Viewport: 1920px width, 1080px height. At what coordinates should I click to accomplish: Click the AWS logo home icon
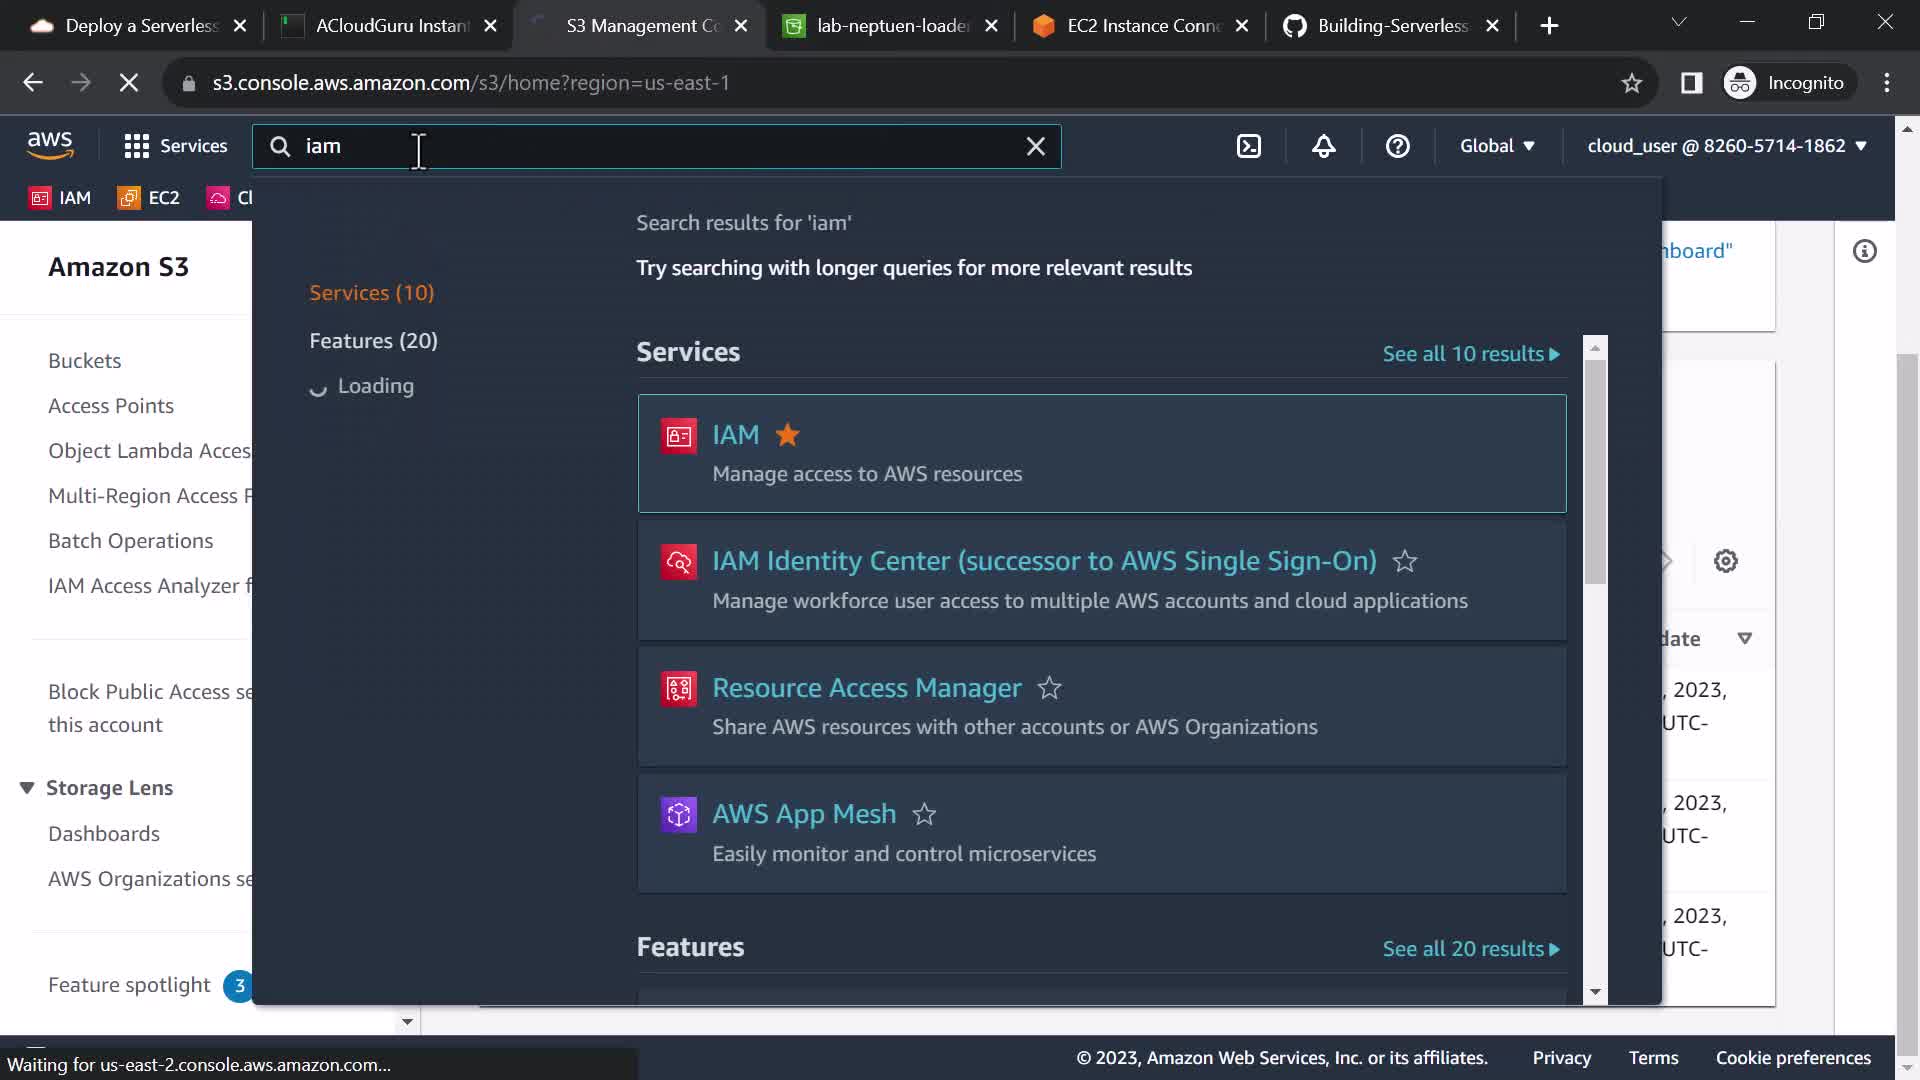coord(50,146)
